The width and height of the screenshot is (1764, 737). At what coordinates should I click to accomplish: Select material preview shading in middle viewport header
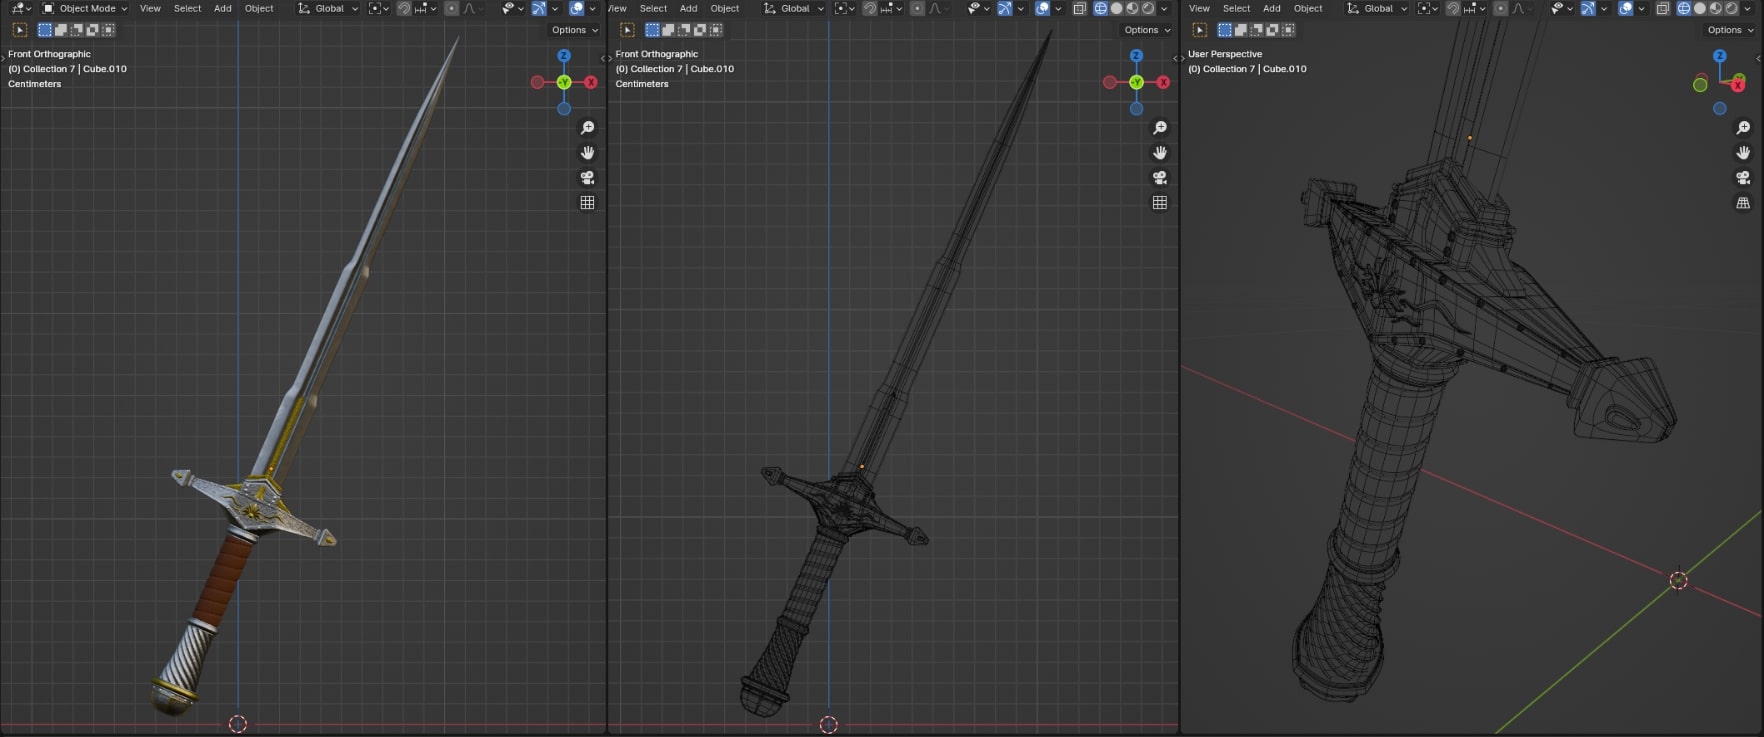tap(1132, 9)
